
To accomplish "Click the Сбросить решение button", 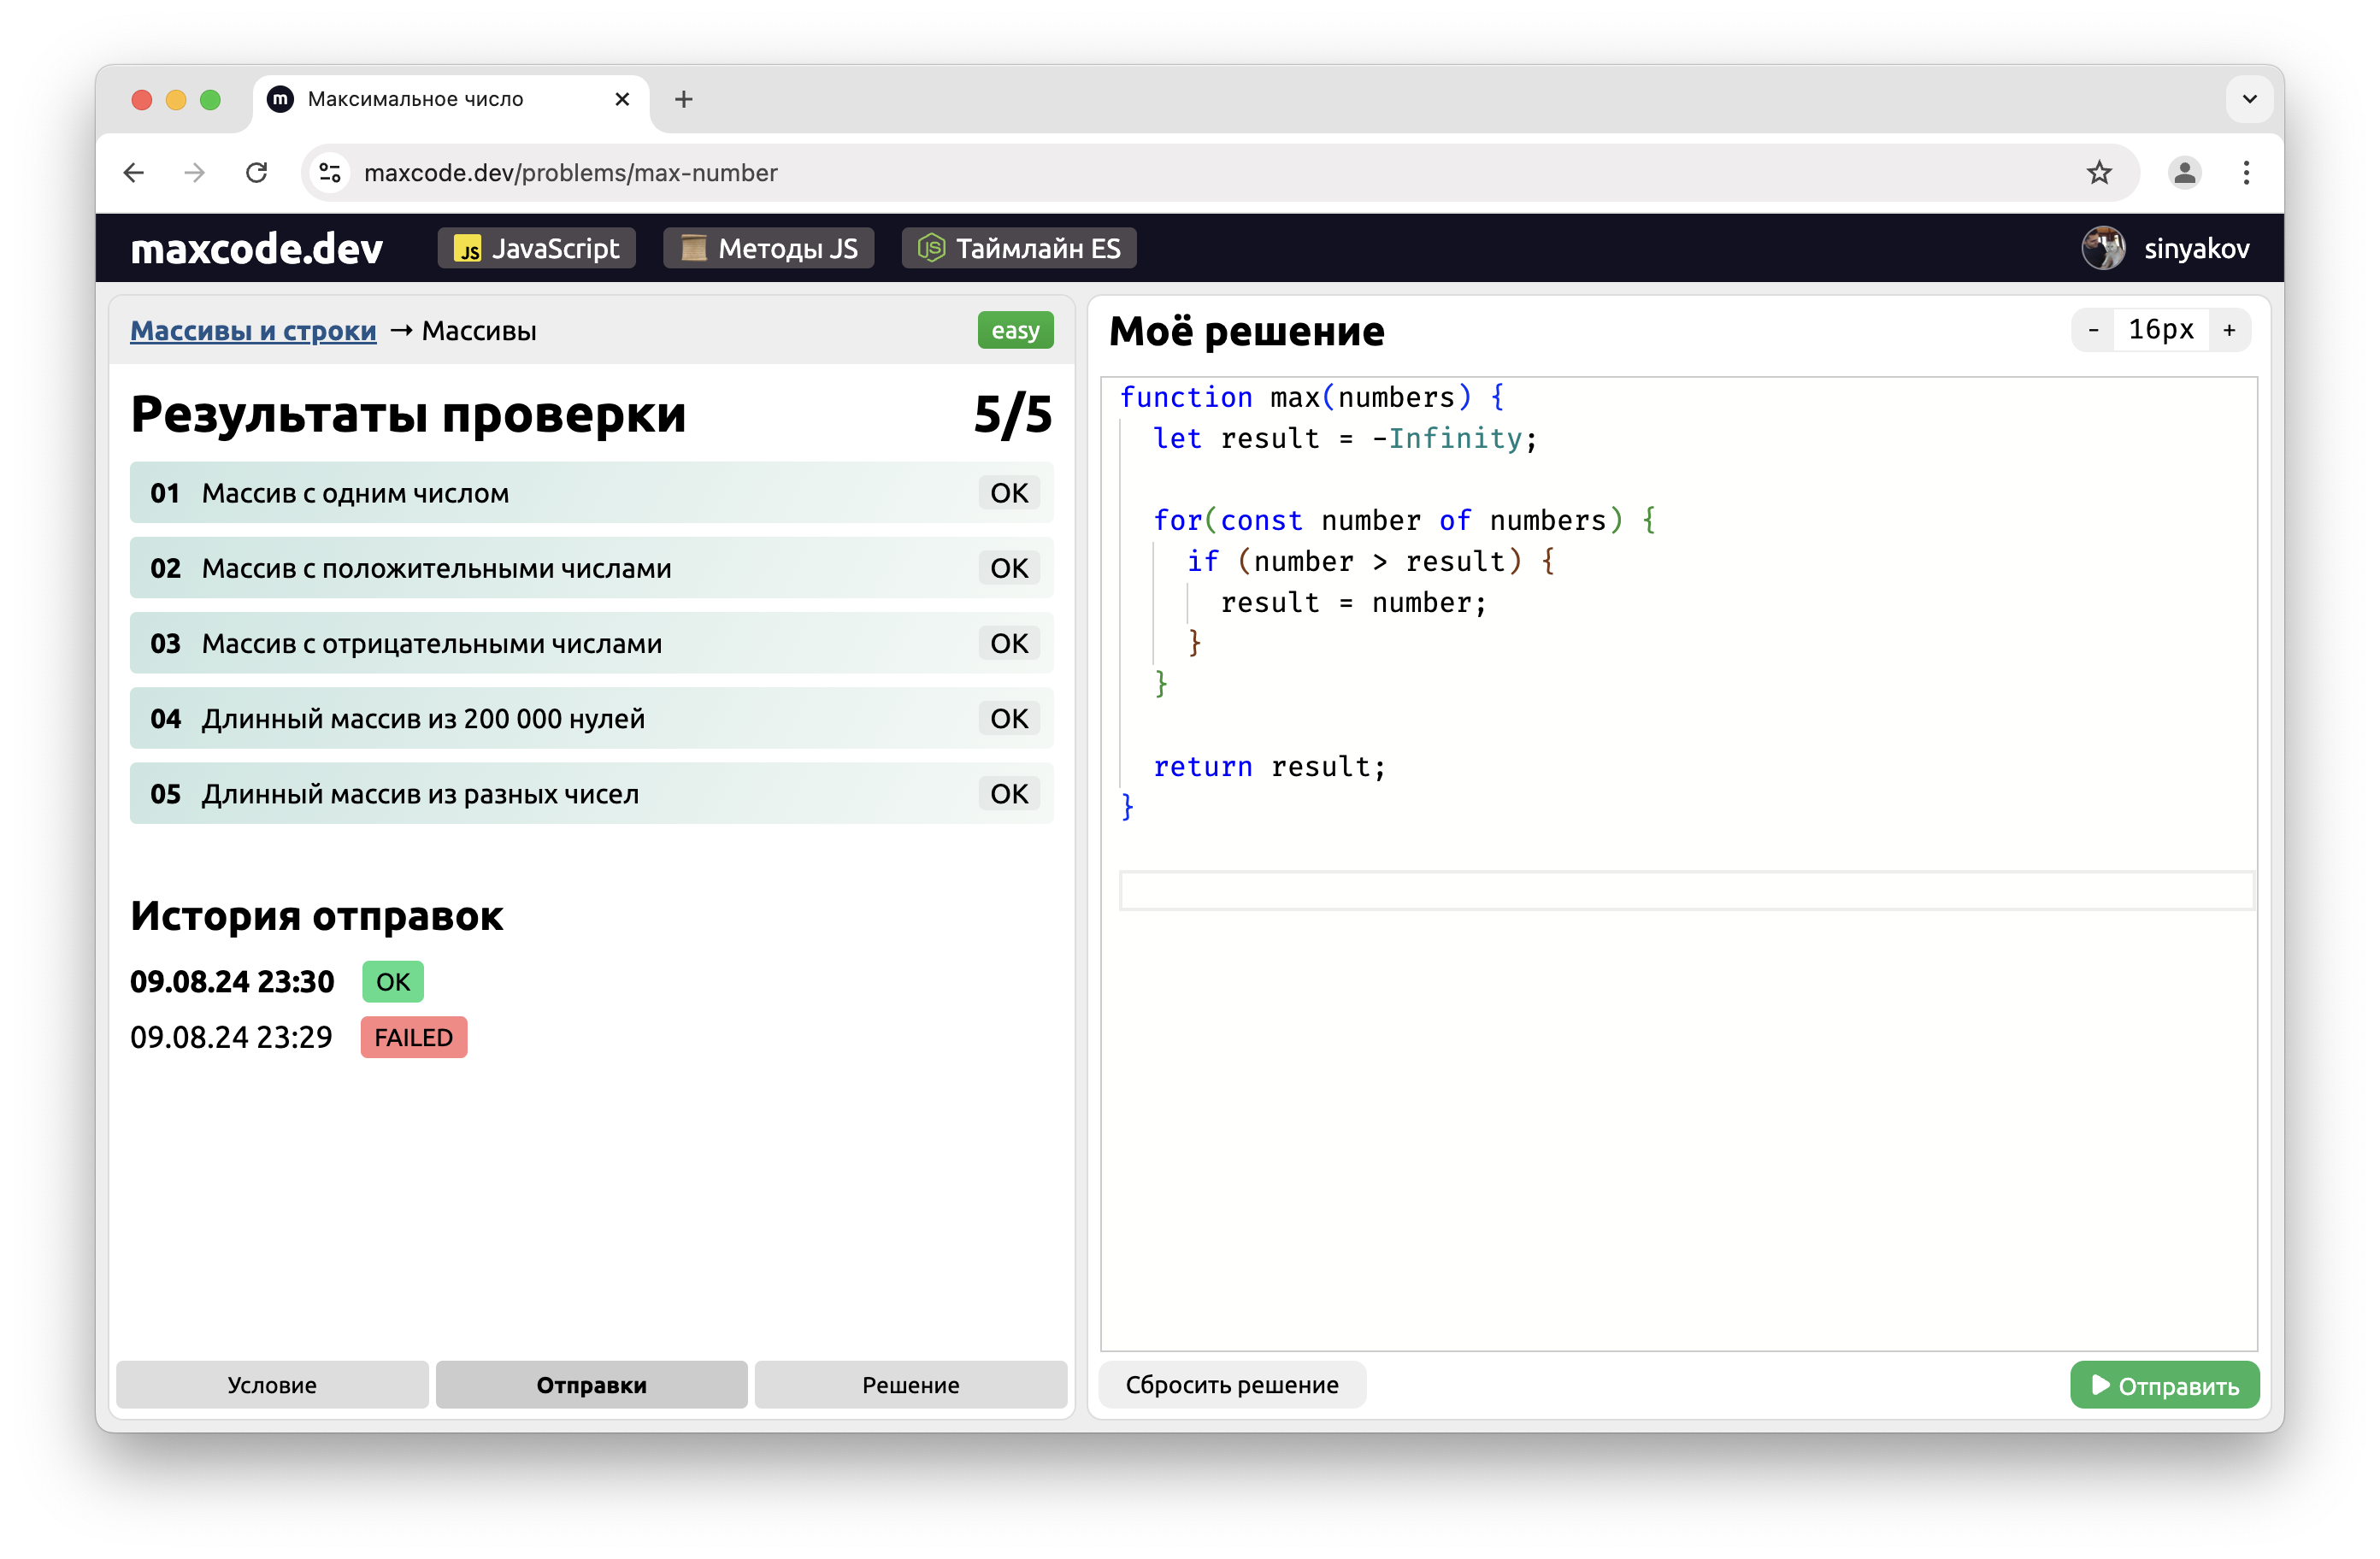I will tap(1231, 1384).
